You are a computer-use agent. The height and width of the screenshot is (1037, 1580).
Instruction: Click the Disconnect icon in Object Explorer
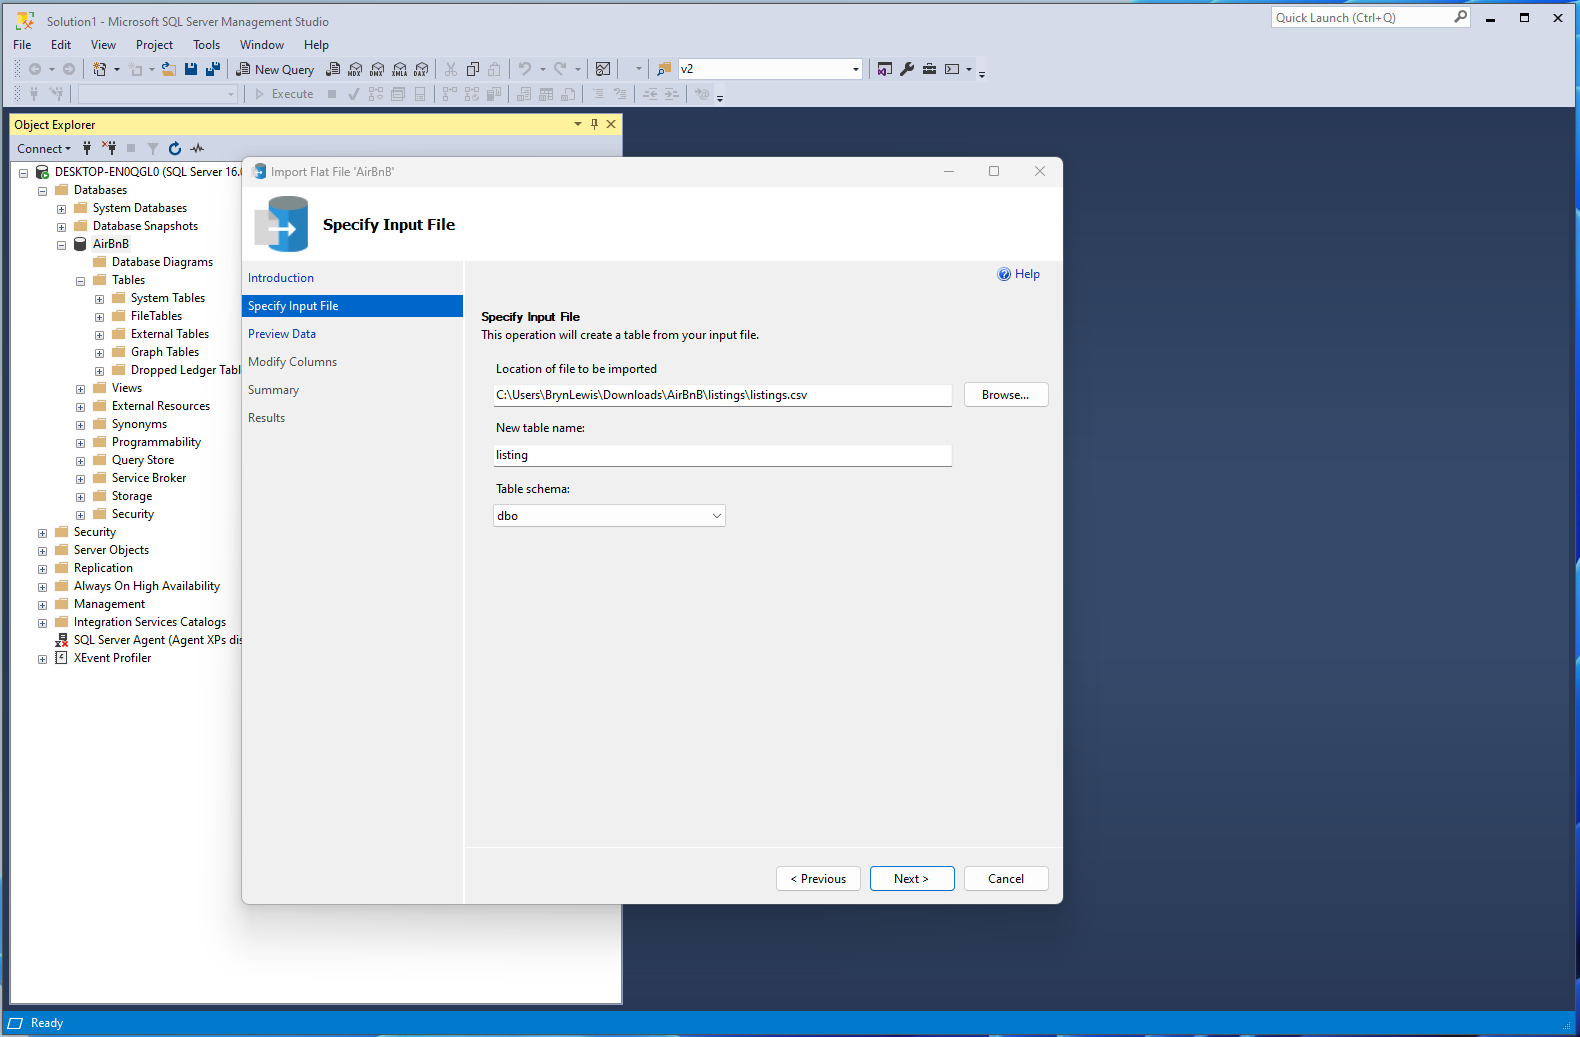point(109,148)
